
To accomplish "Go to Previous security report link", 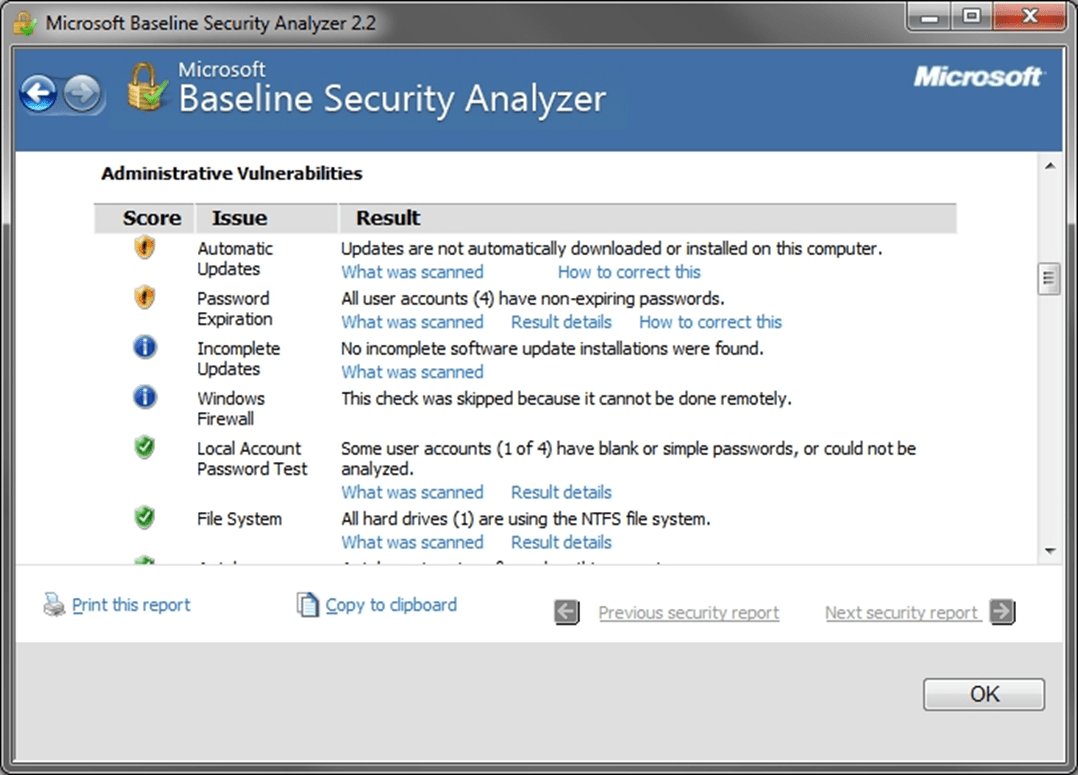I will pyautogui.click(x=689, y=613).
